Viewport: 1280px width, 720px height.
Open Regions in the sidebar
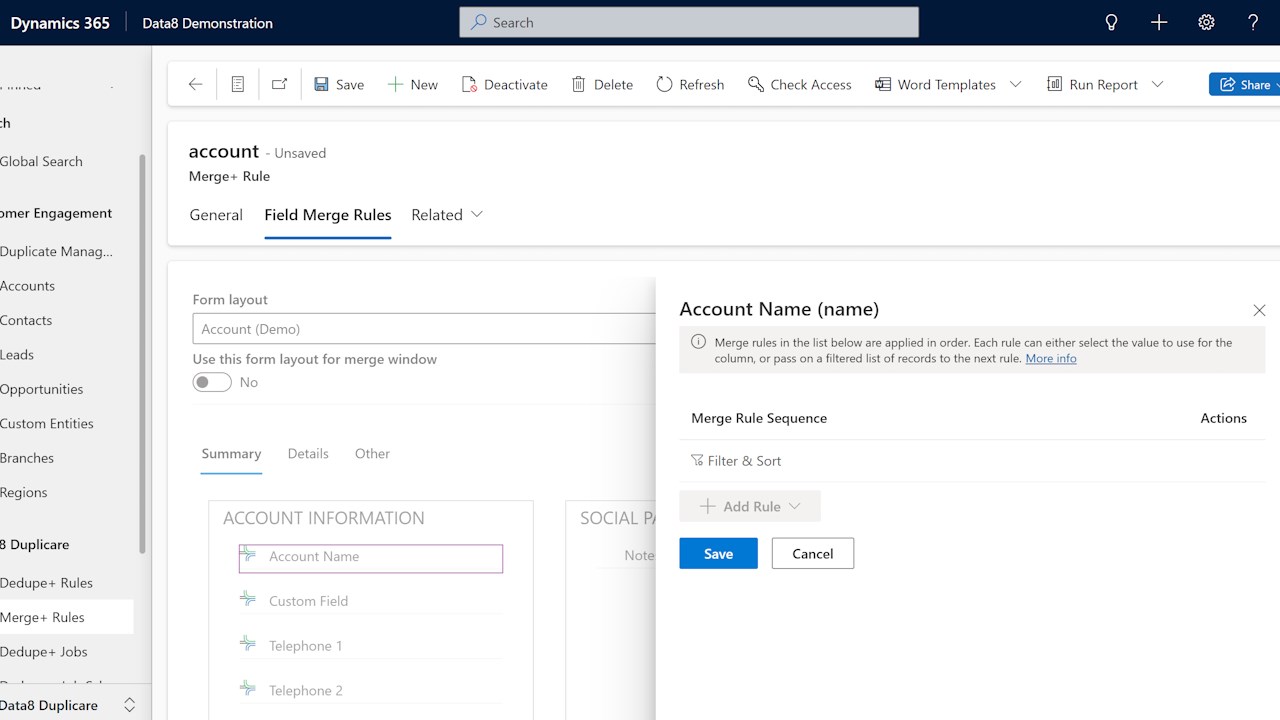point(24,492)
